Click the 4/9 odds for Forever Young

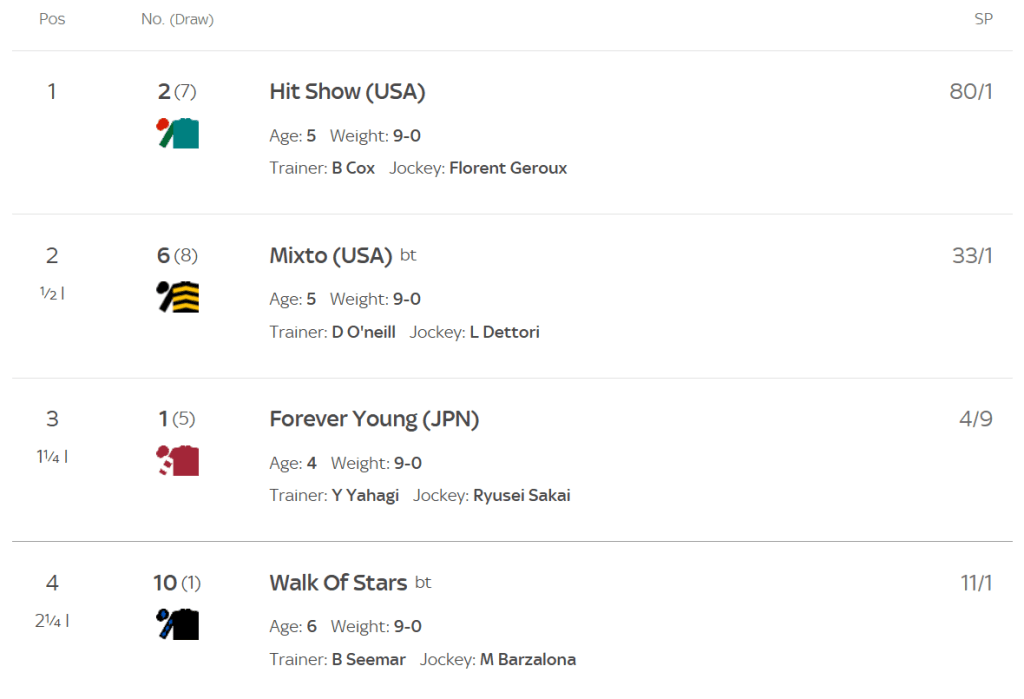pos(975,420)
